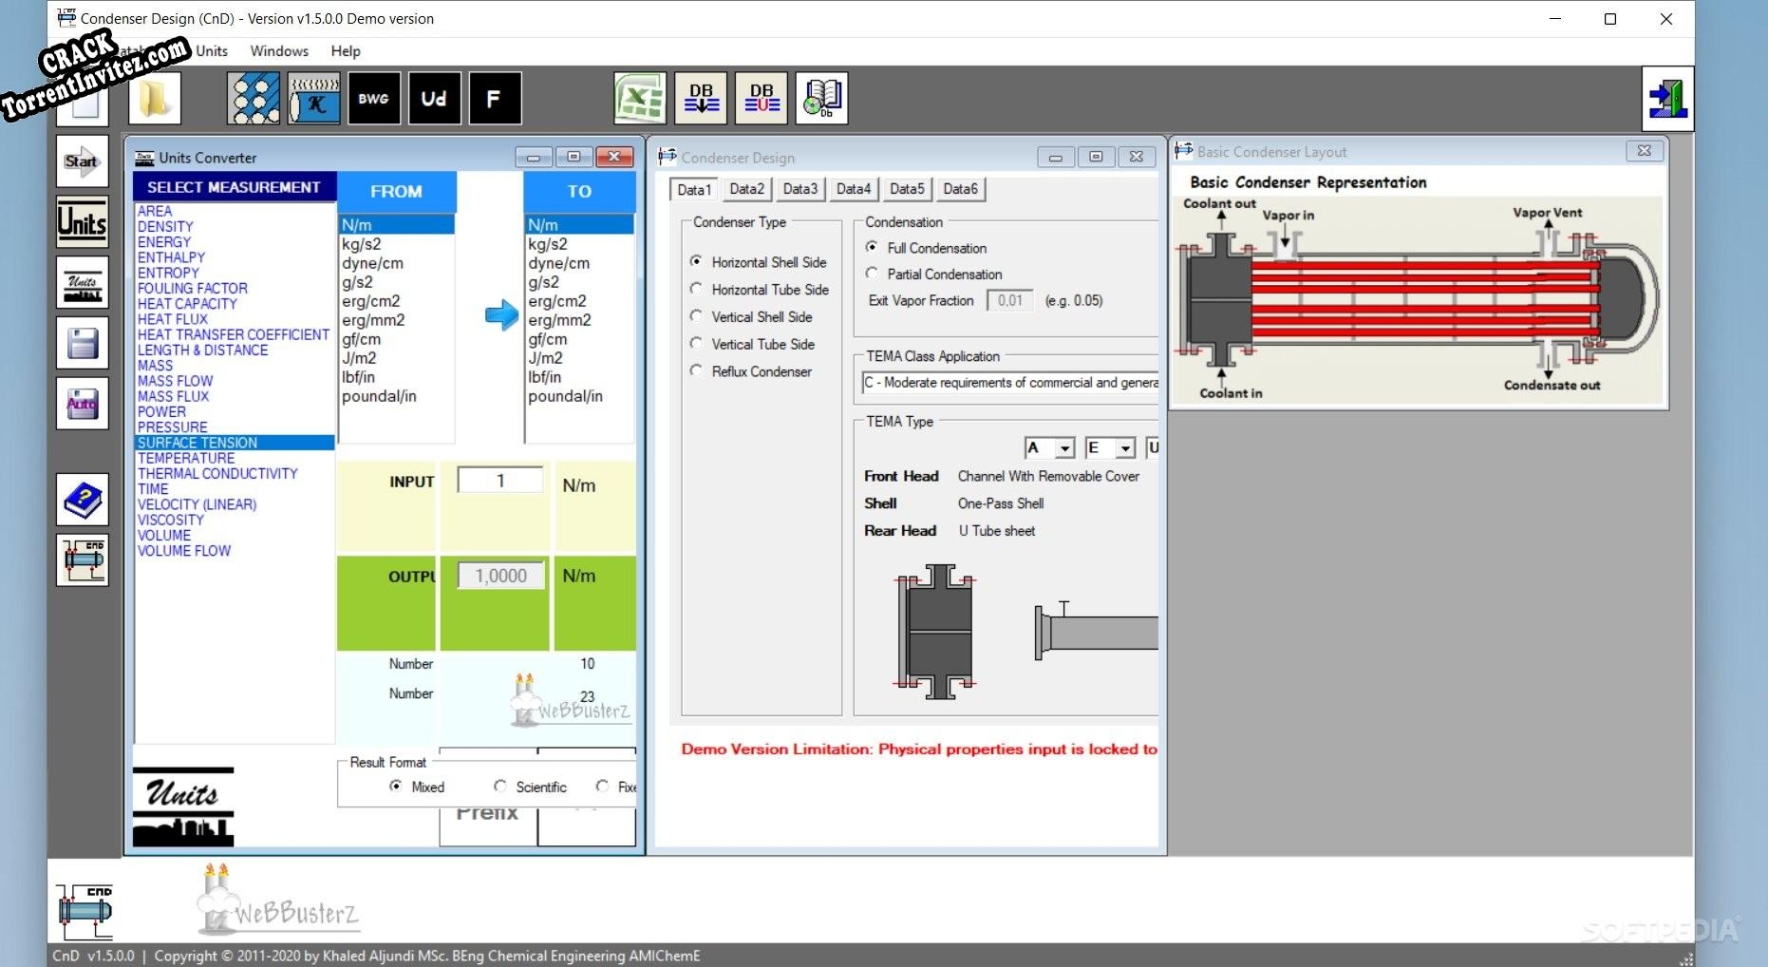The width and height of the screenshot is (1768, 967).
Task: Select Vertical Tube Side condenser type
Action: tap(696, 343)
